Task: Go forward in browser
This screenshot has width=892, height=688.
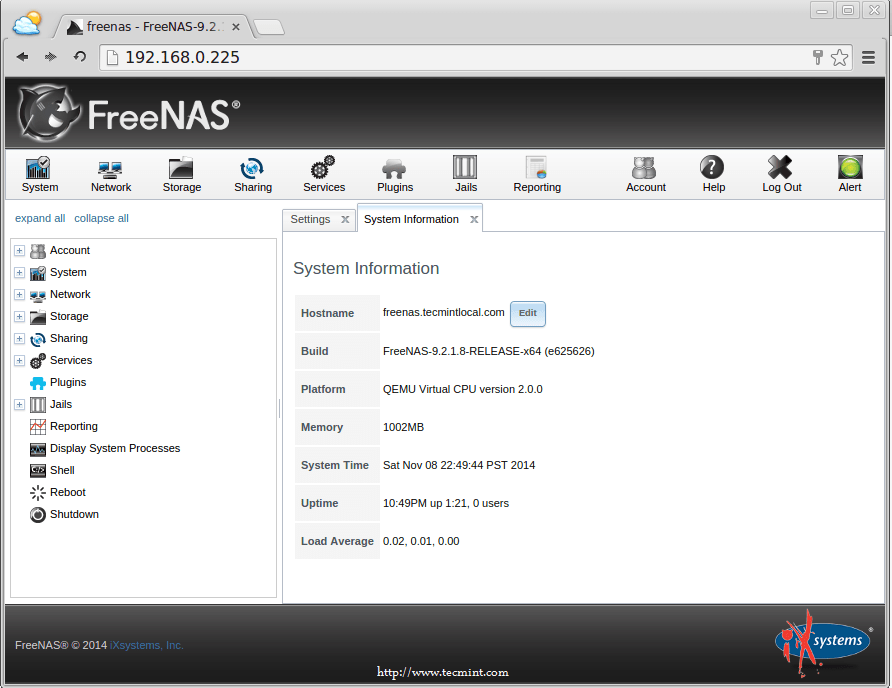Action: pos(51,57)
